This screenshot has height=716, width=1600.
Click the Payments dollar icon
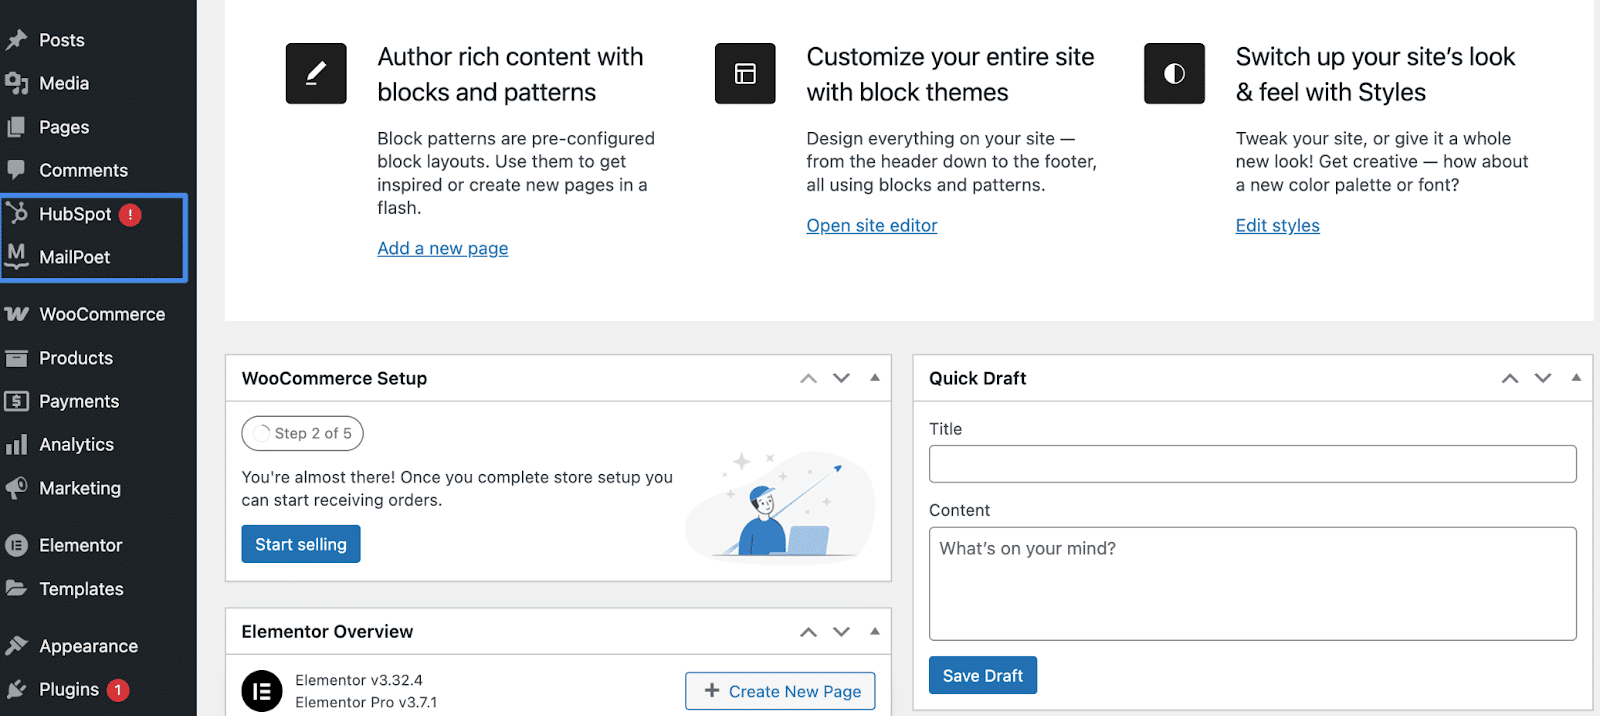(16, 401)
